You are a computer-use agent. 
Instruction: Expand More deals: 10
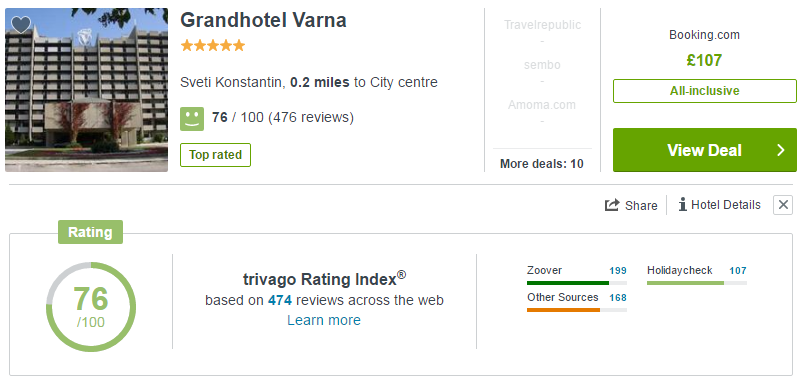pos(542,164)
